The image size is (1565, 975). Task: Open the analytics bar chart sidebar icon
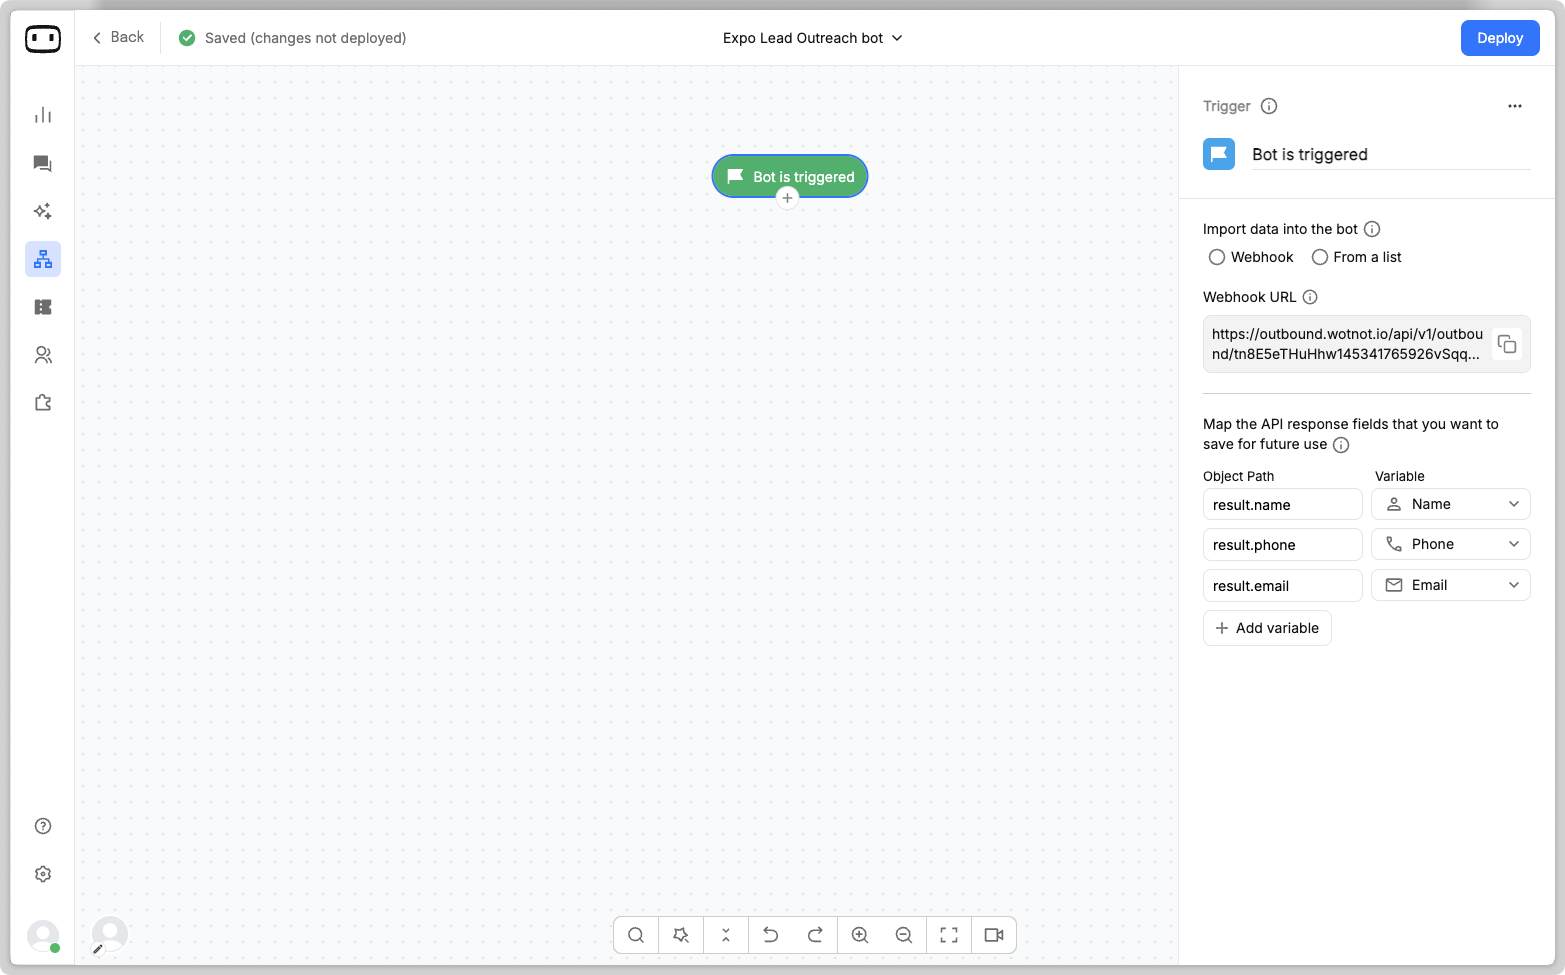[43, 115]
